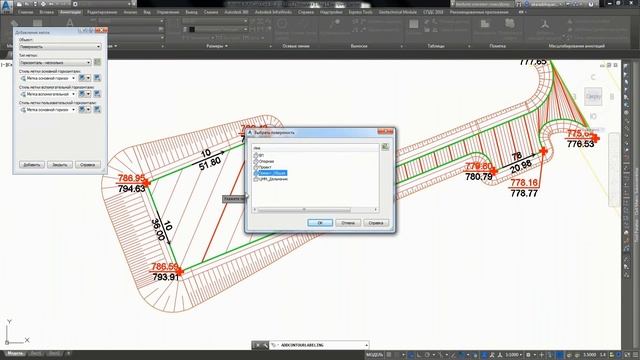This screenshot has height=360, width=640.
Task: Open the Объект dropdown showing Поверхность
Action: coord(60,47)
